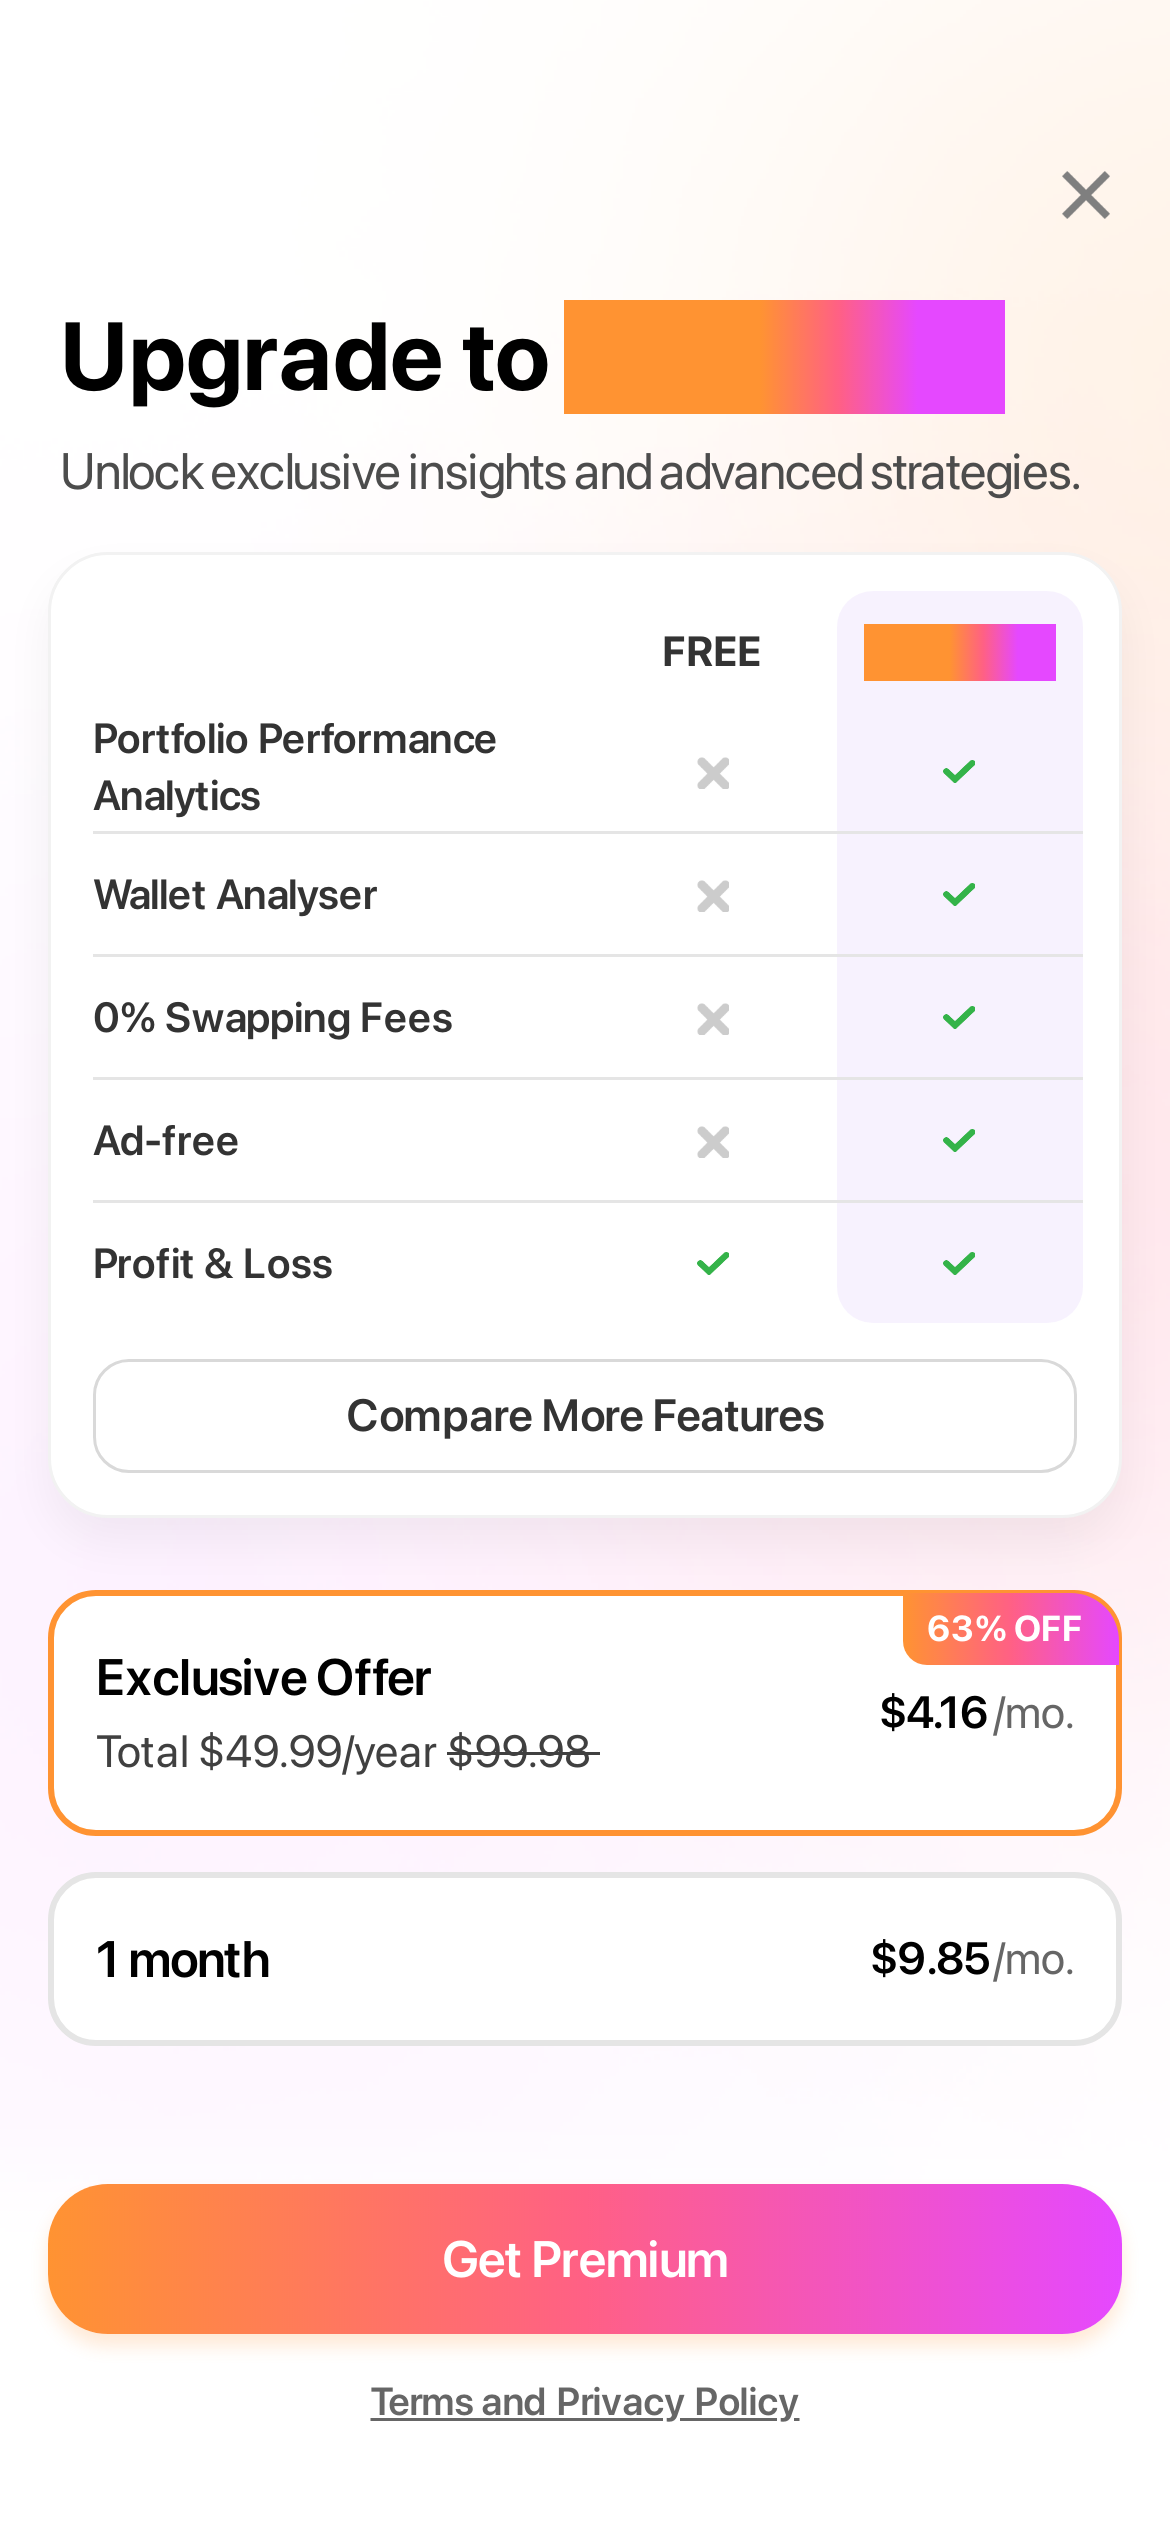
Task: Click the gray X in Wallet Analyser row
Action: click(x=713, y=896)
